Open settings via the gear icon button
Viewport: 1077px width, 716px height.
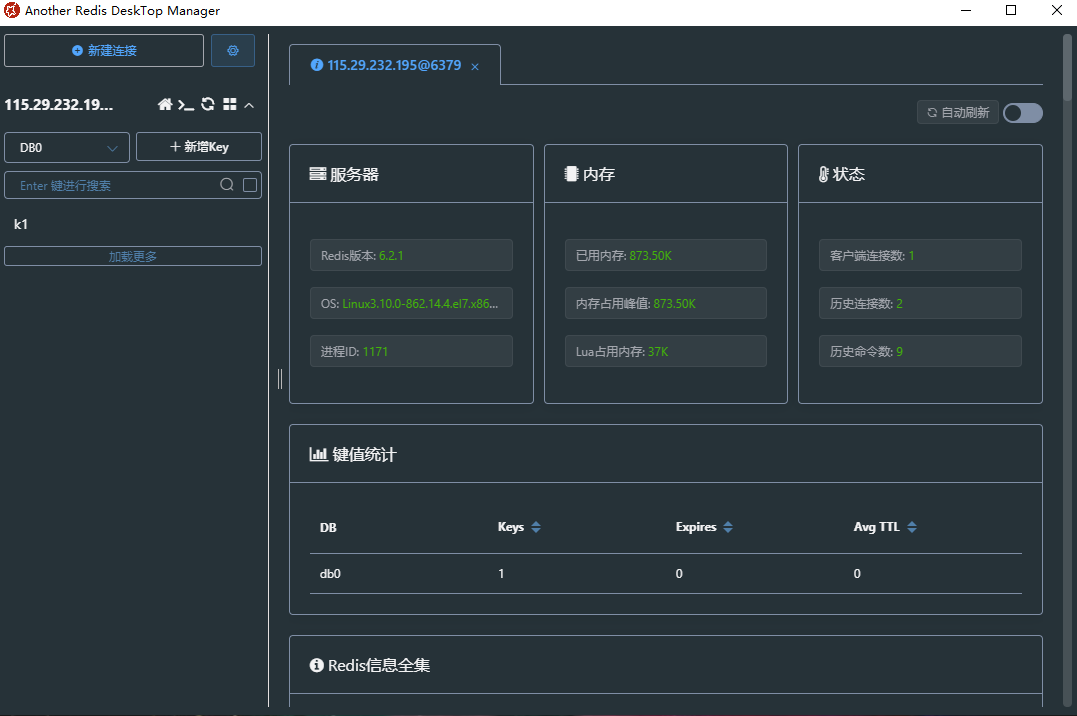coord(233,51)
